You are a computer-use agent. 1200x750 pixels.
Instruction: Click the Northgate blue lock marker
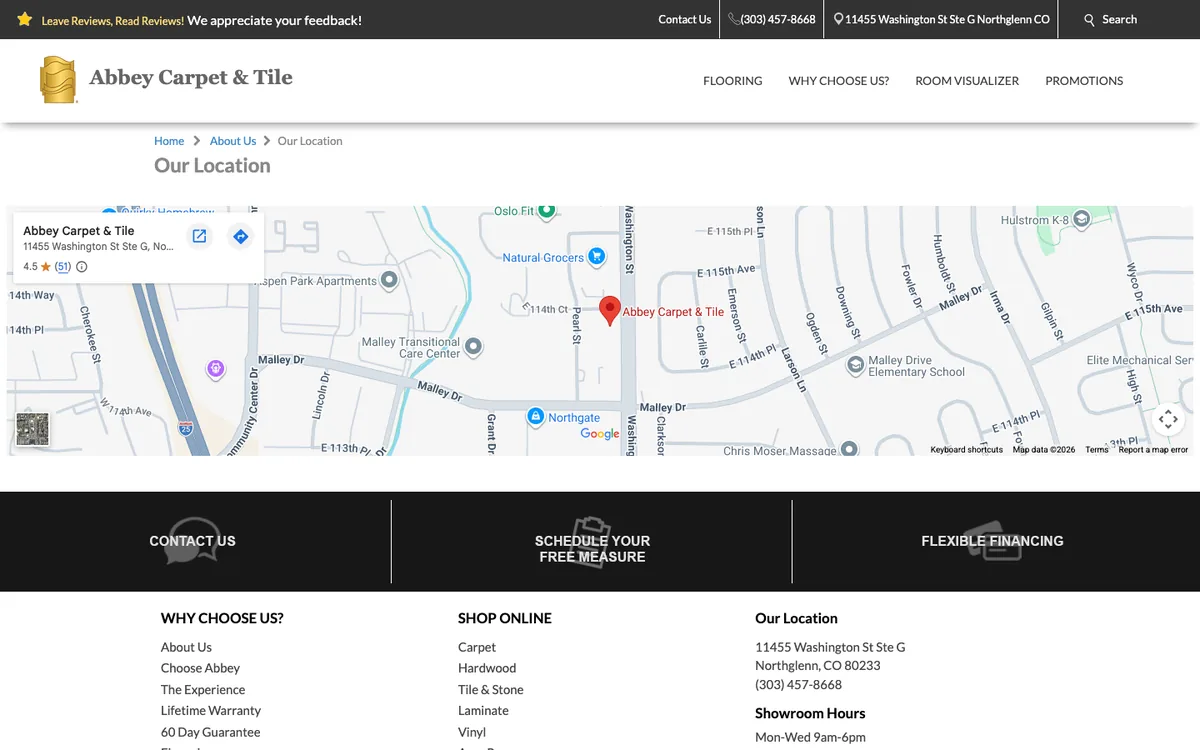(535, 417)
